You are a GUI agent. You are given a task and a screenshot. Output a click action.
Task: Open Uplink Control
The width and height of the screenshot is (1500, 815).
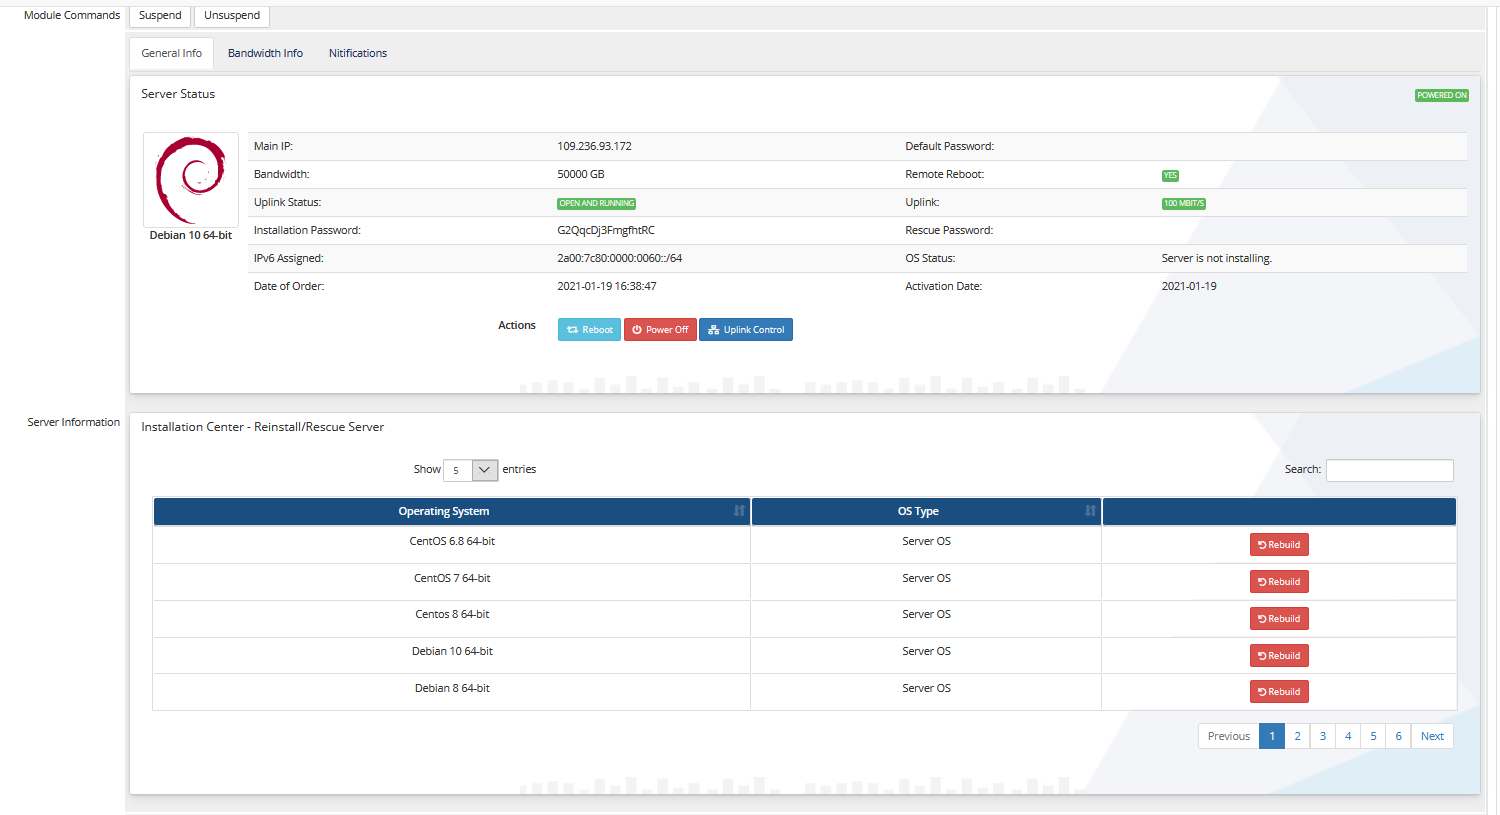(x=746, y=330)
